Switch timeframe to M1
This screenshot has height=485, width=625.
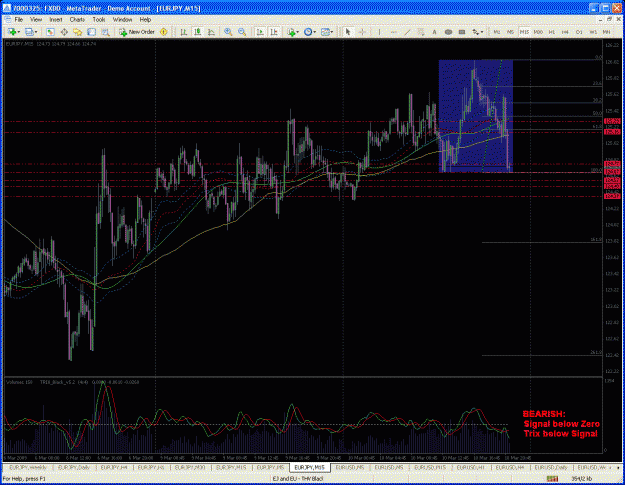pyautogui.click(x=497, y=32)
